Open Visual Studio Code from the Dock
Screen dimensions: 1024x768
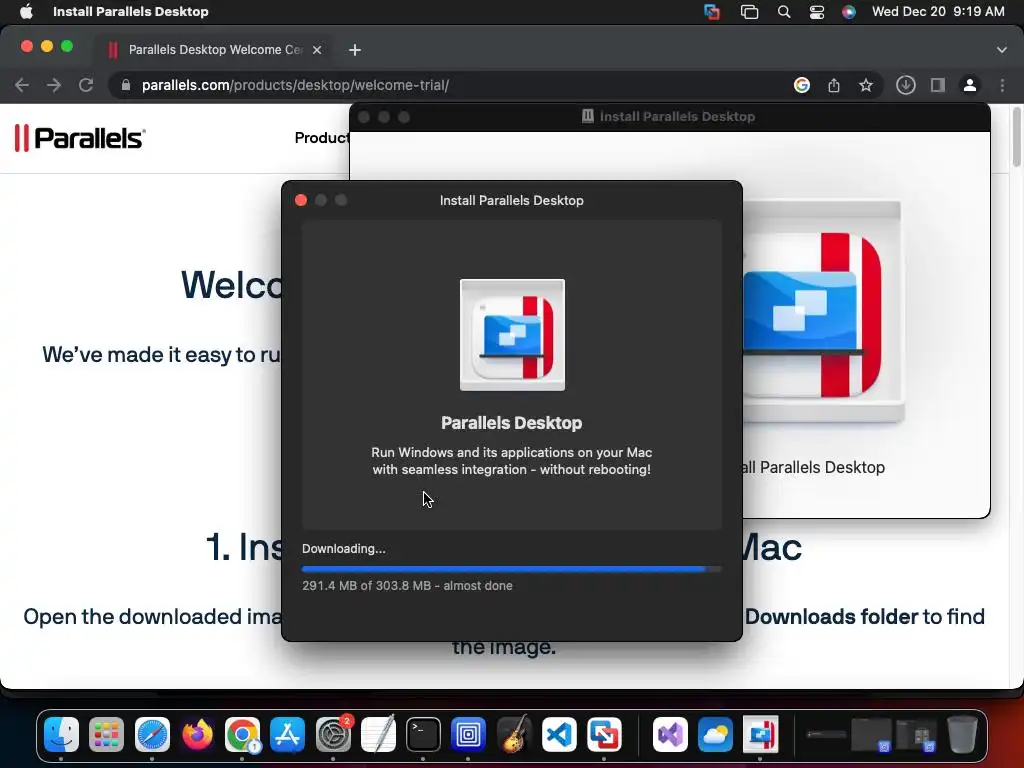pyautogui.click(x=559, y=735)
